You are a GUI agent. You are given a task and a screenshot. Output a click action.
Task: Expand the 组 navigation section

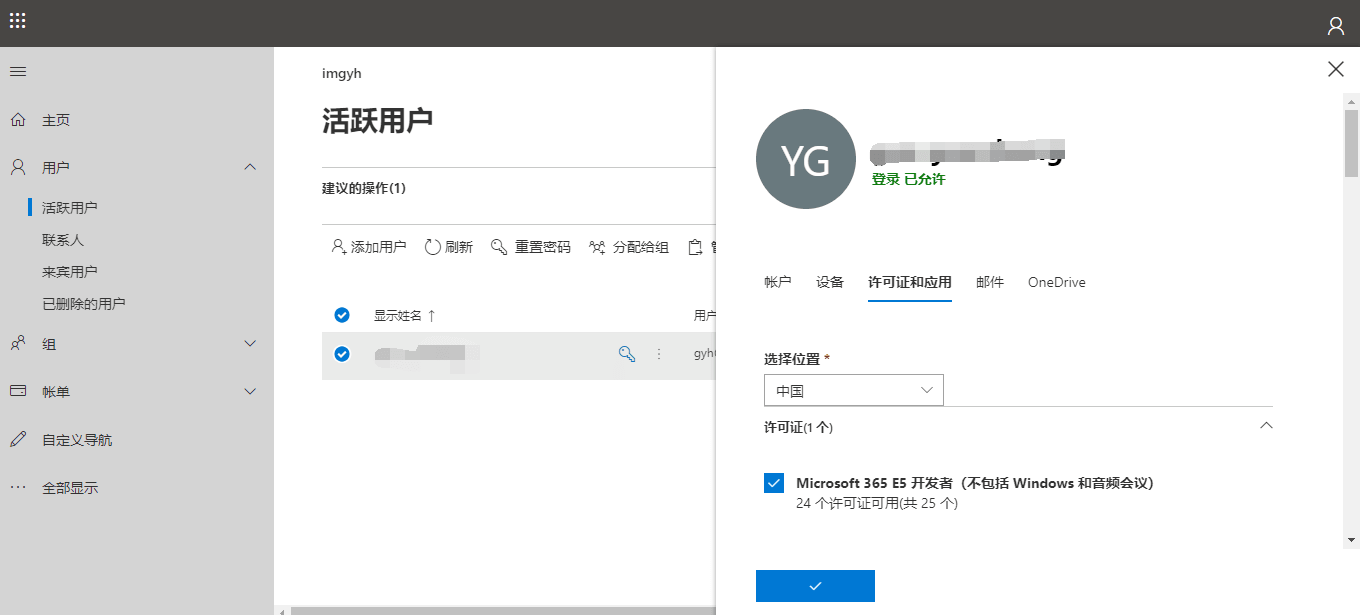coord(251,344)
